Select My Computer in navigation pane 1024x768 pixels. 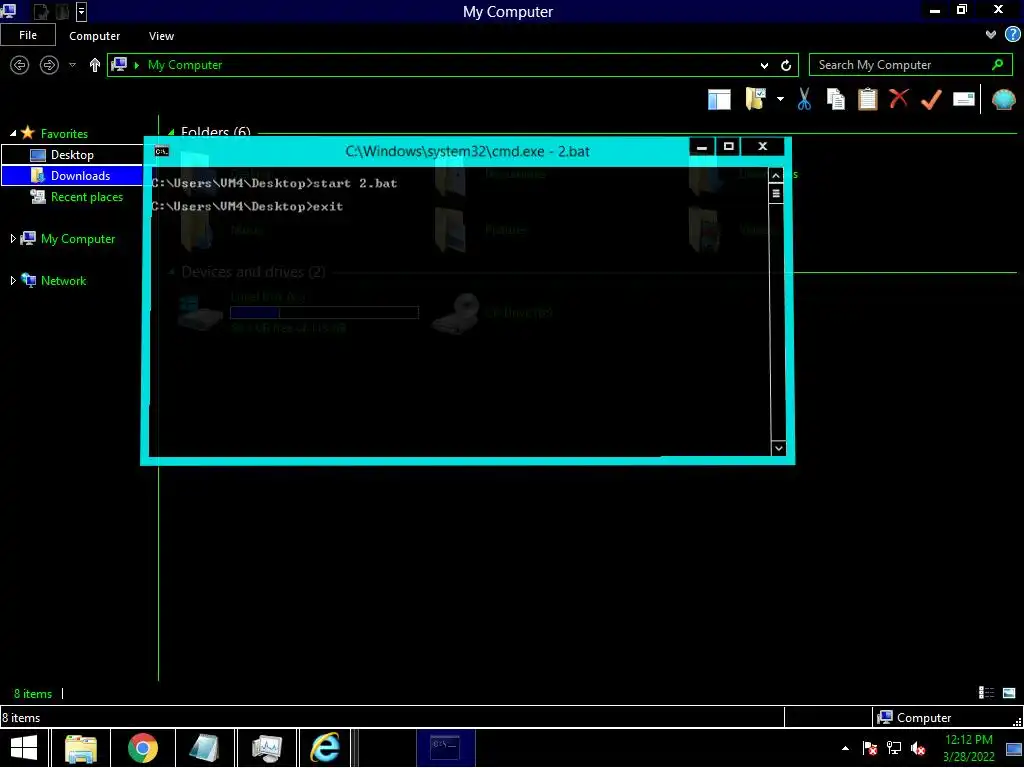pos(78,239)
